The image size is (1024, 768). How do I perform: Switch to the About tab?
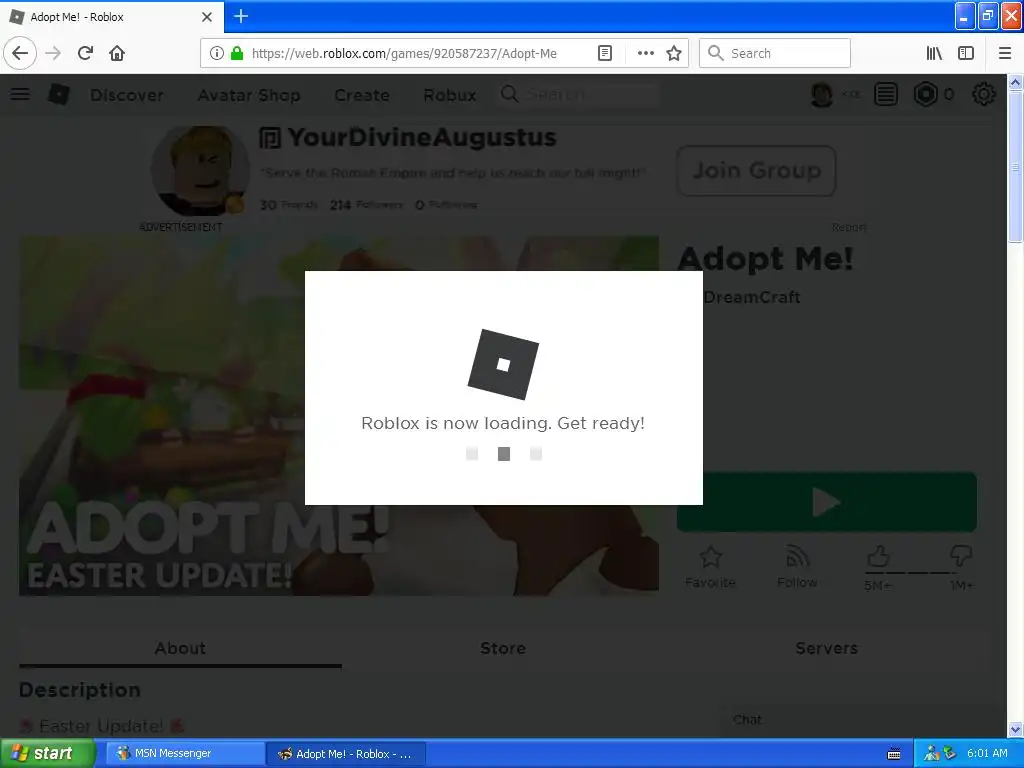click(x=180, y=648)
